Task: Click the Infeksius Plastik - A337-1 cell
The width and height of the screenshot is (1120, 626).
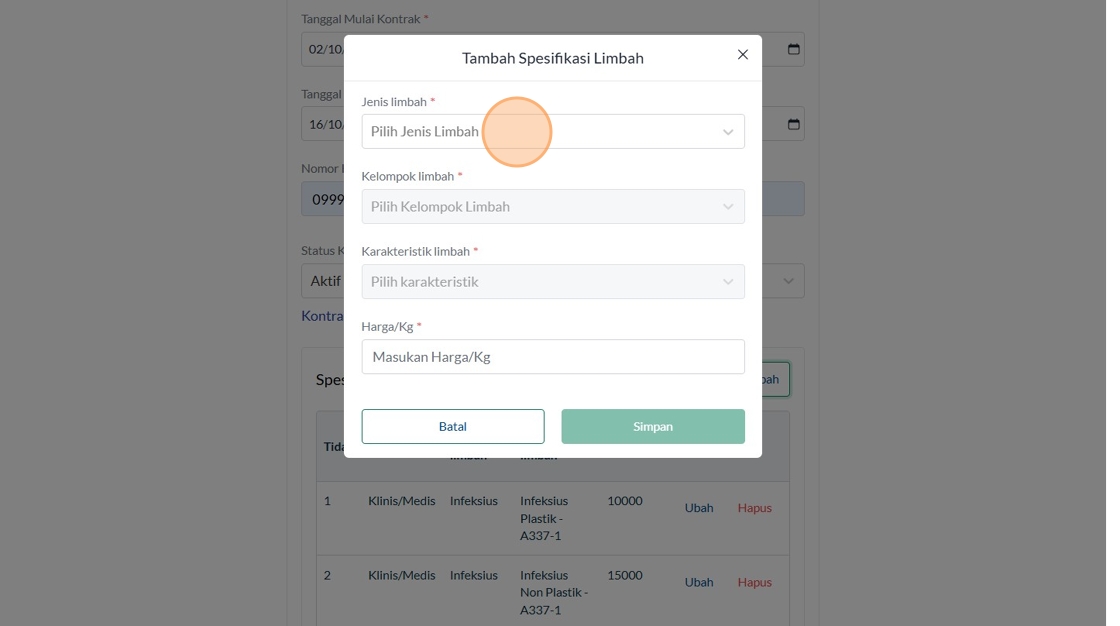Action: [x=545, y=518]
